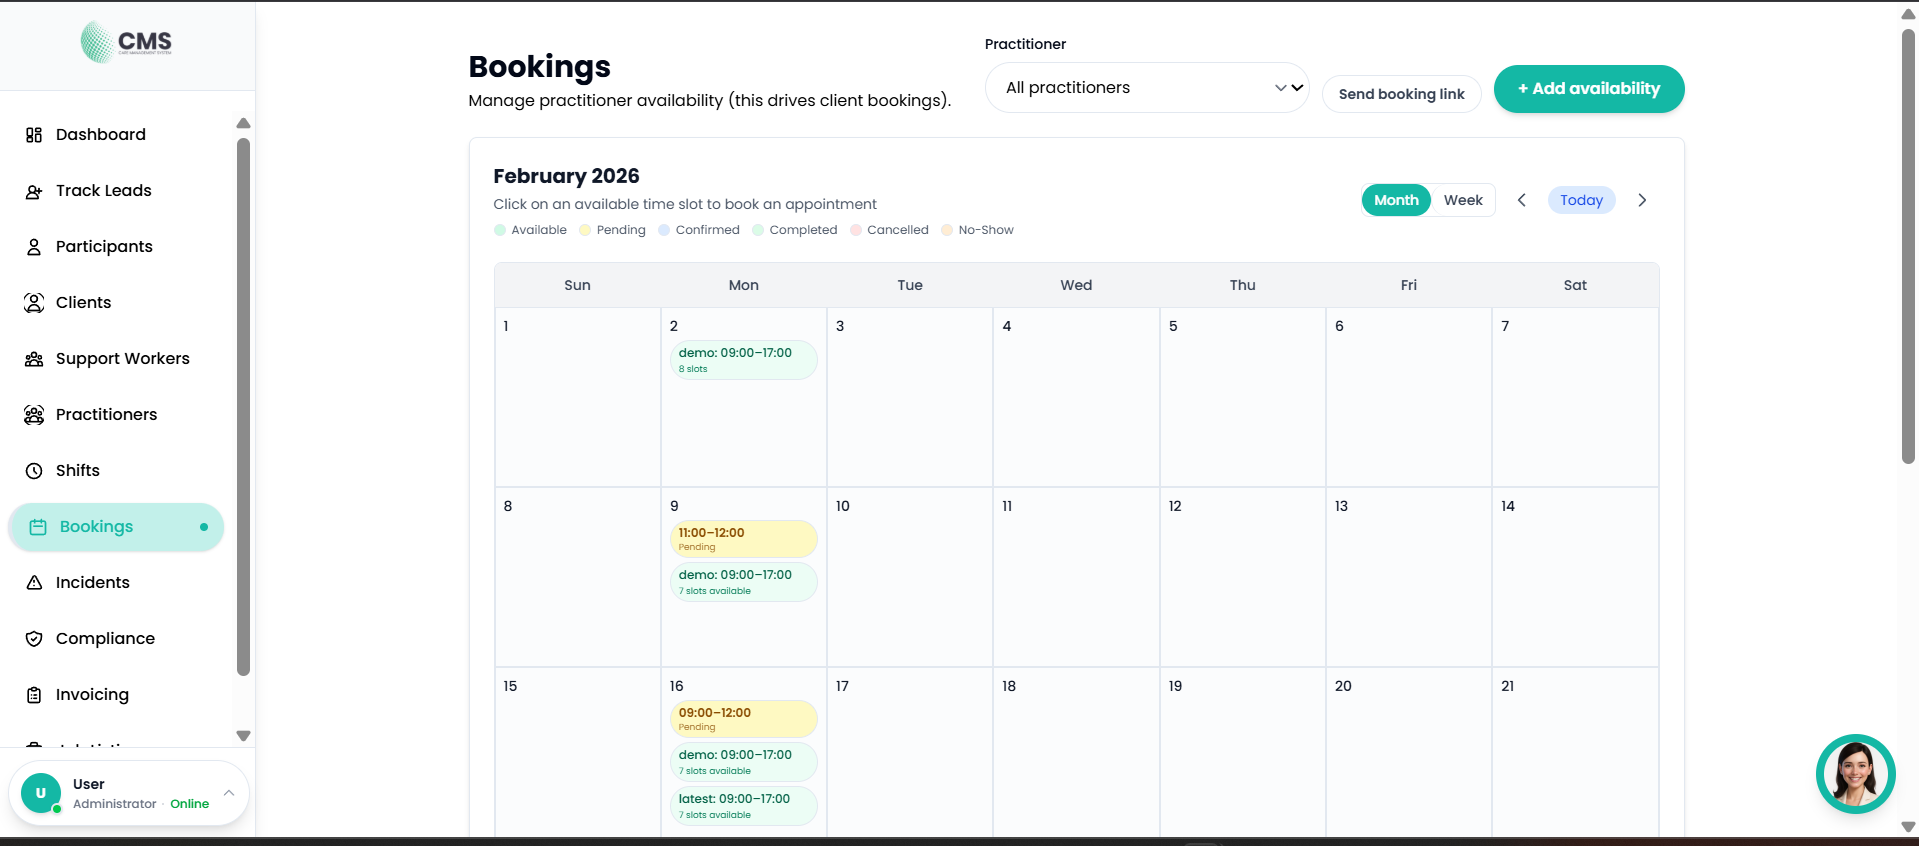Click the Dashboard grid icon
This screenshot has height=846, width=1919.
tap(34, 135)
